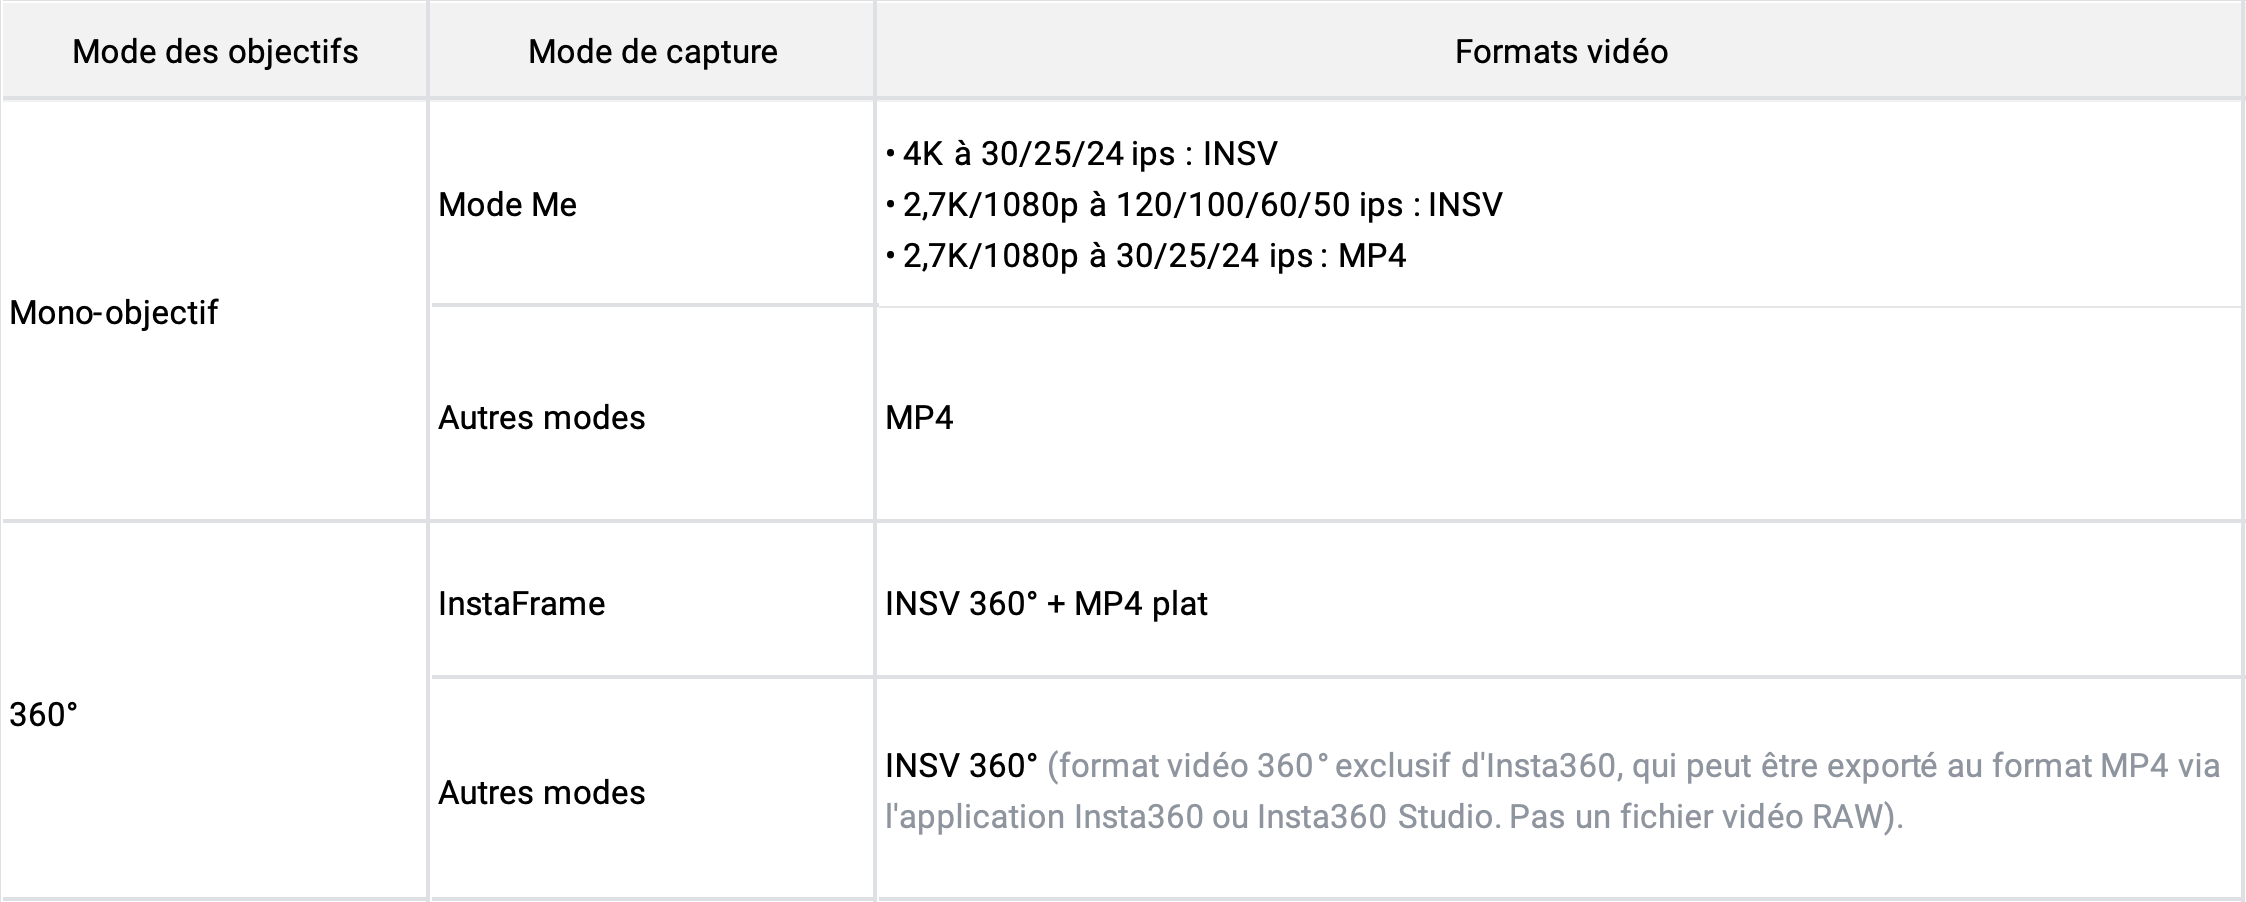This screenshot has width=2246, height=902.
Task: Click the "Mode de capture" column header
Action: (652, 51)
